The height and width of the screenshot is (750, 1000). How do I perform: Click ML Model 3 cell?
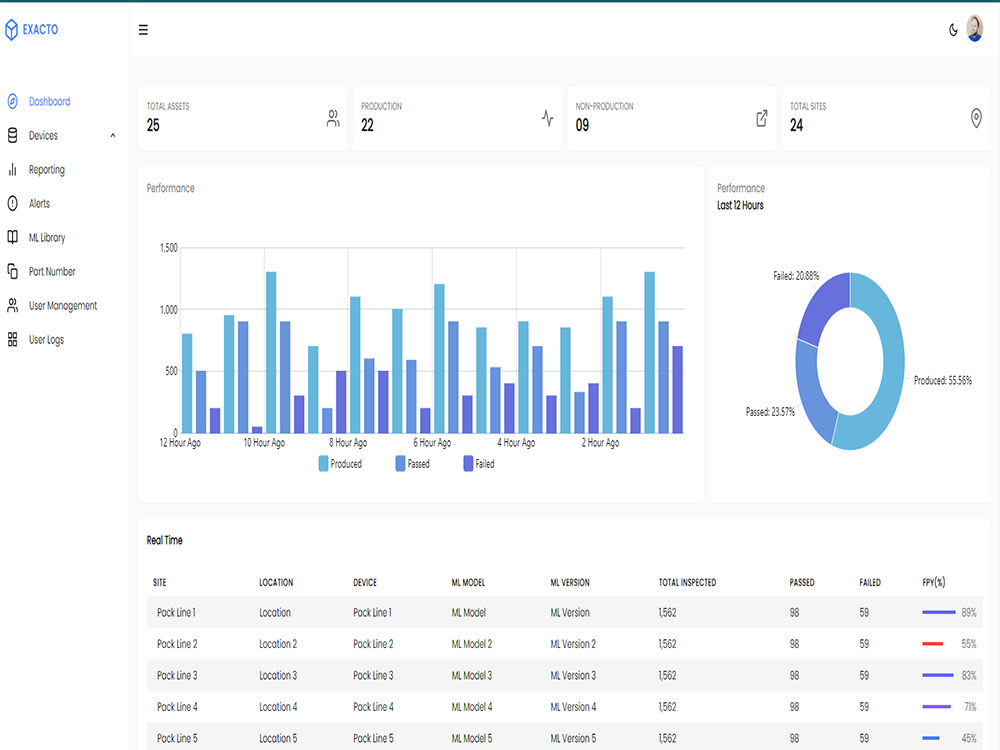pos(472,675)
